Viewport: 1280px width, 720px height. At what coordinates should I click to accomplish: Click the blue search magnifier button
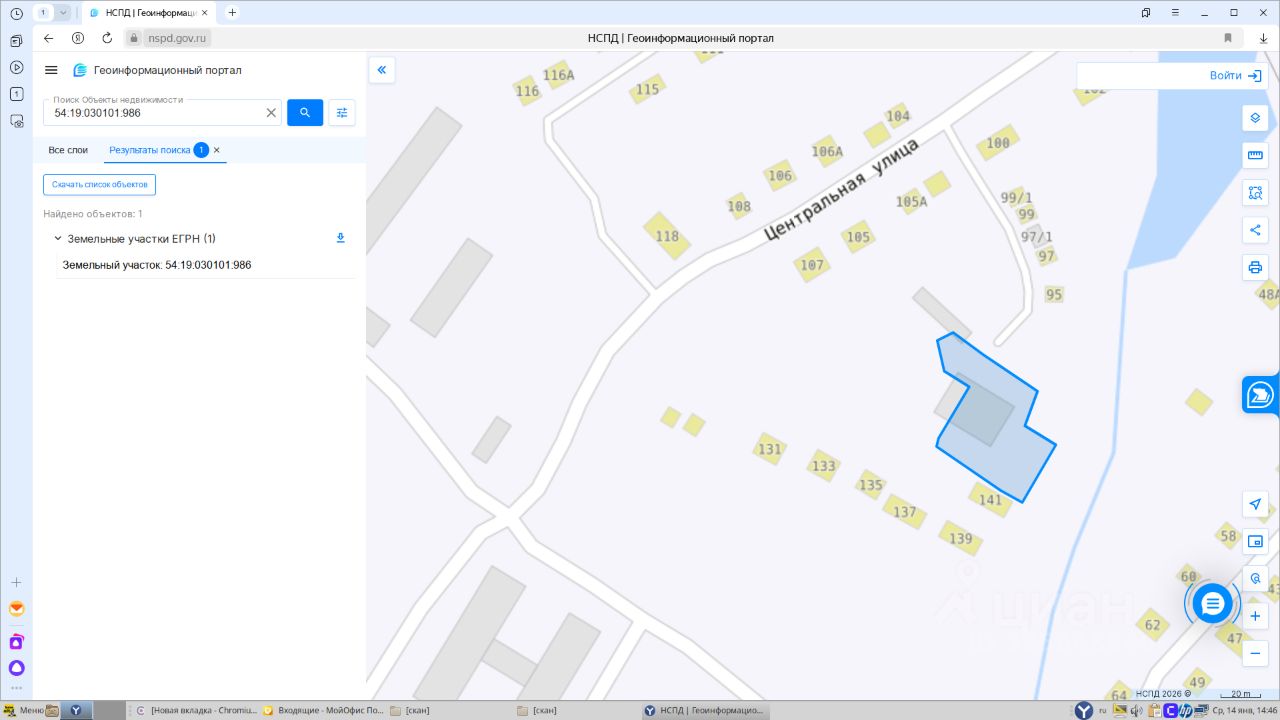click(x=305, y=112)
